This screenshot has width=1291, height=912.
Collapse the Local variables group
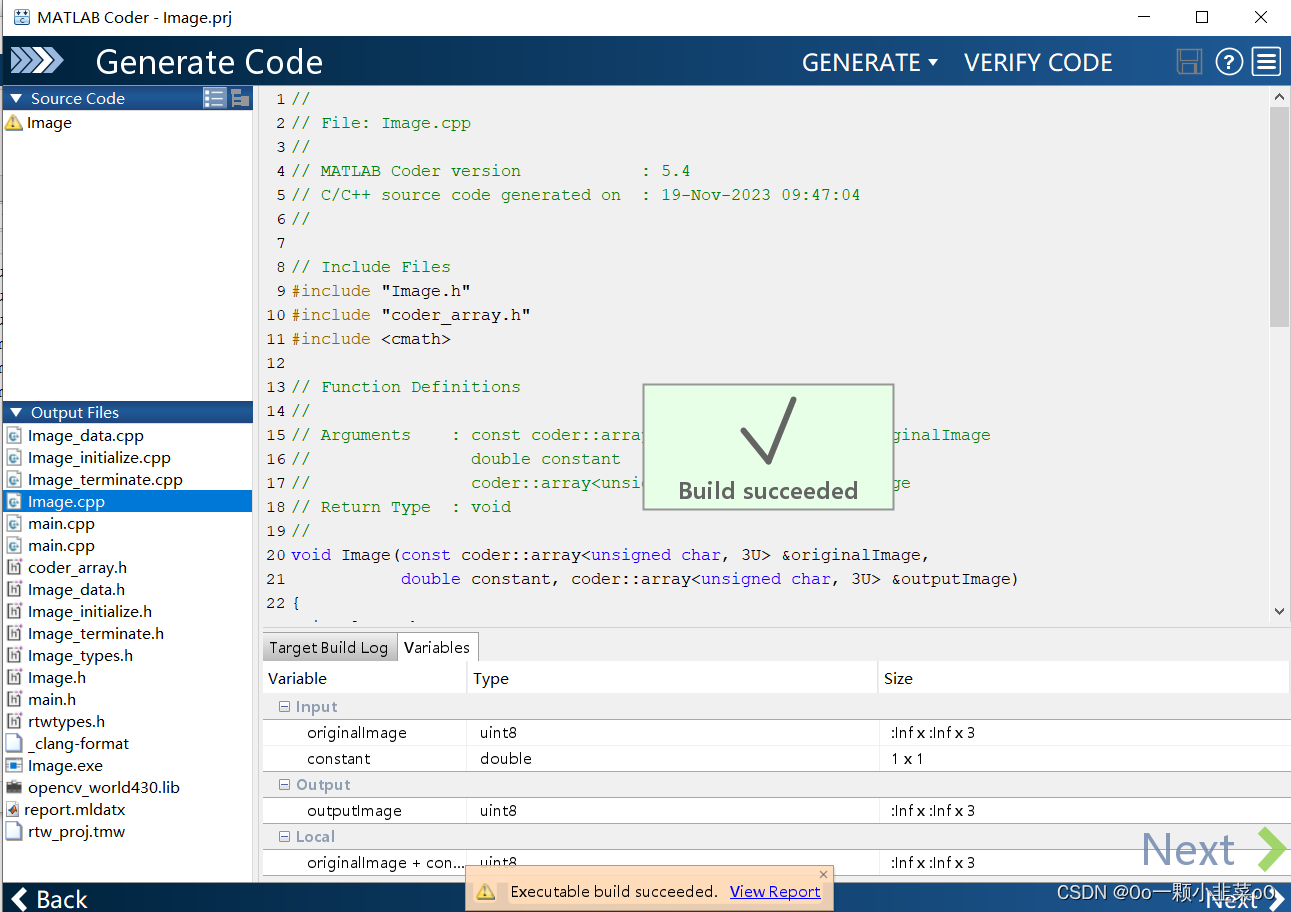coord(285,837)
